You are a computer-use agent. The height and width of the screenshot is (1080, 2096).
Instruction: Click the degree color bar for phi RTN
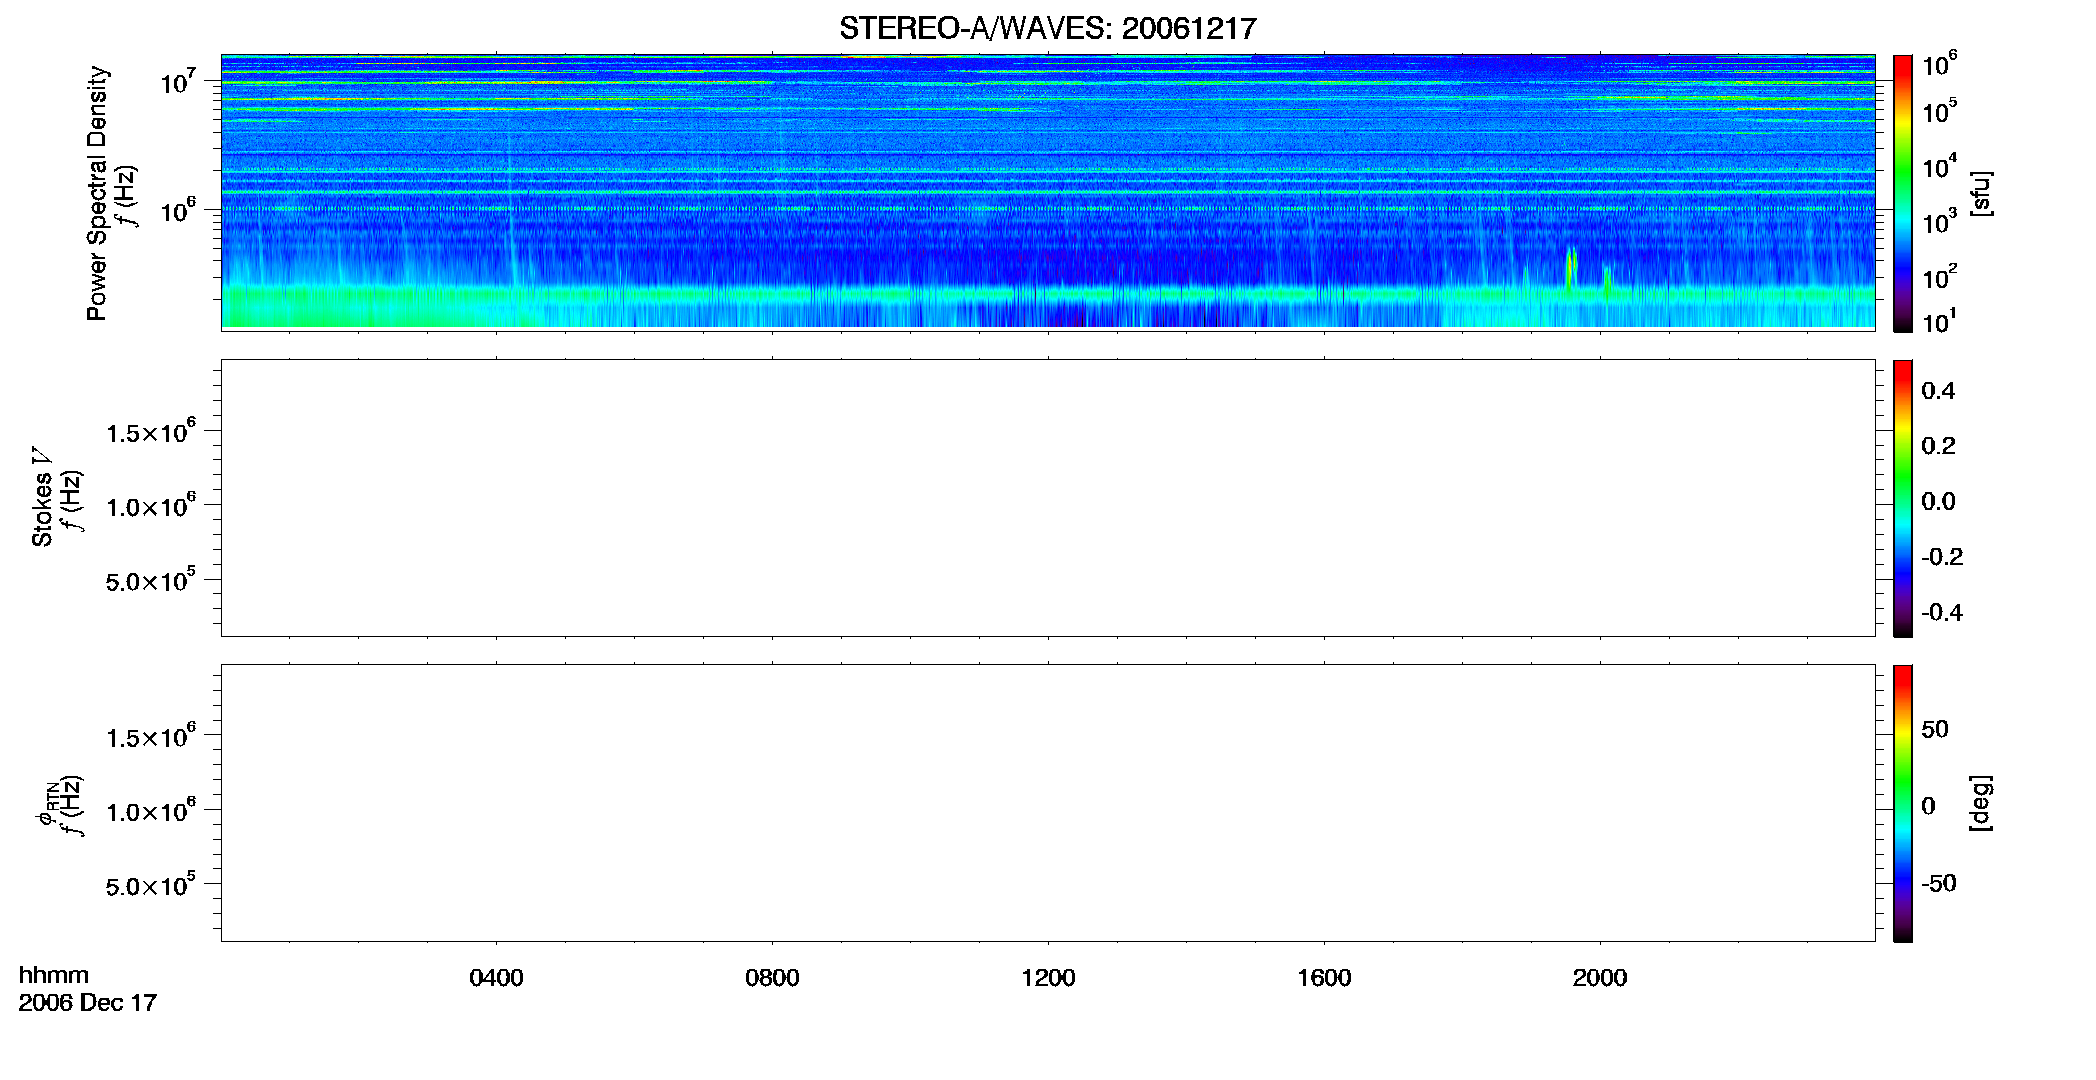(1902, 803)
